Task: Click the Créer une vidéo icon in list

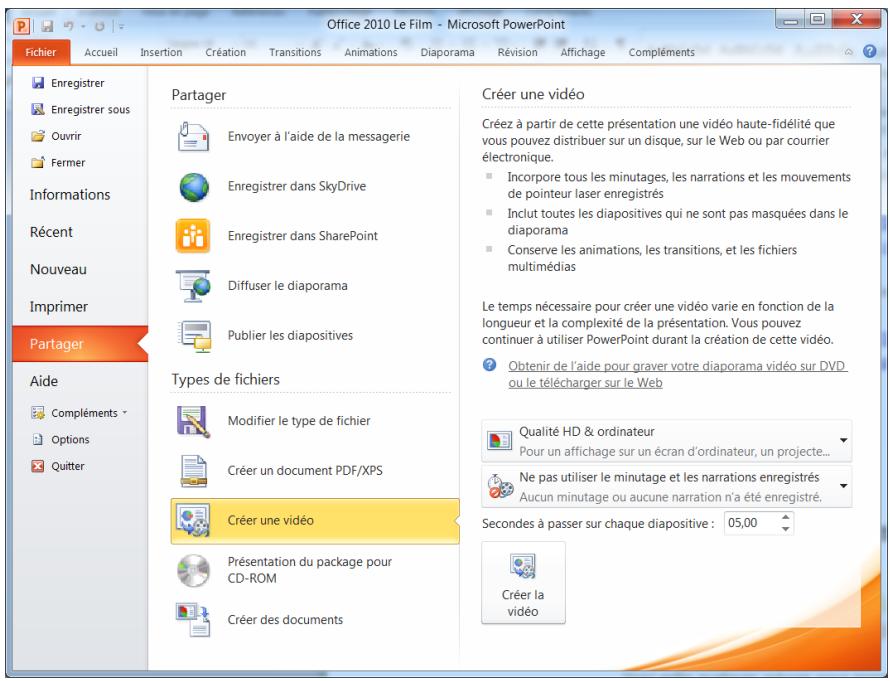Action: pyautogui.click(x=193, y=520)
